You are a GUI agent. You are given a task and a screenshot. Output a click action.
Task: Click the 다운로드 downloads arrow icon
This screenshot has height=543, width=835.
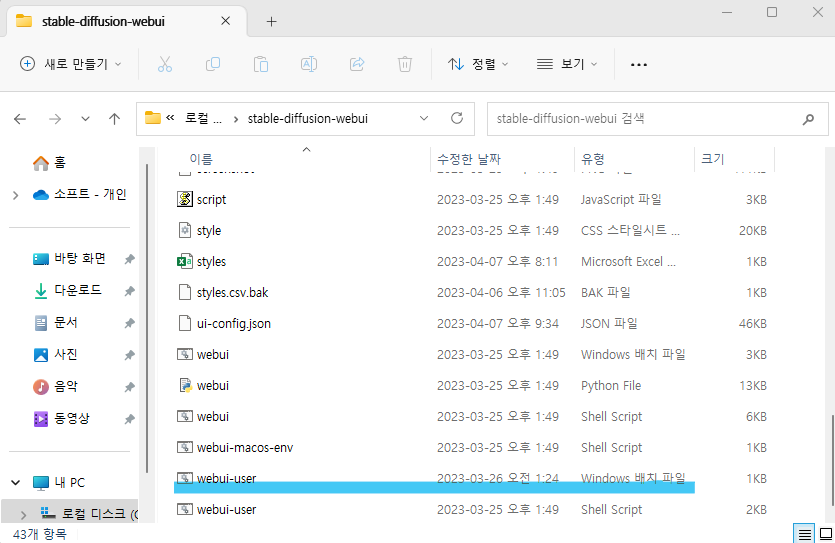[40, 291]
